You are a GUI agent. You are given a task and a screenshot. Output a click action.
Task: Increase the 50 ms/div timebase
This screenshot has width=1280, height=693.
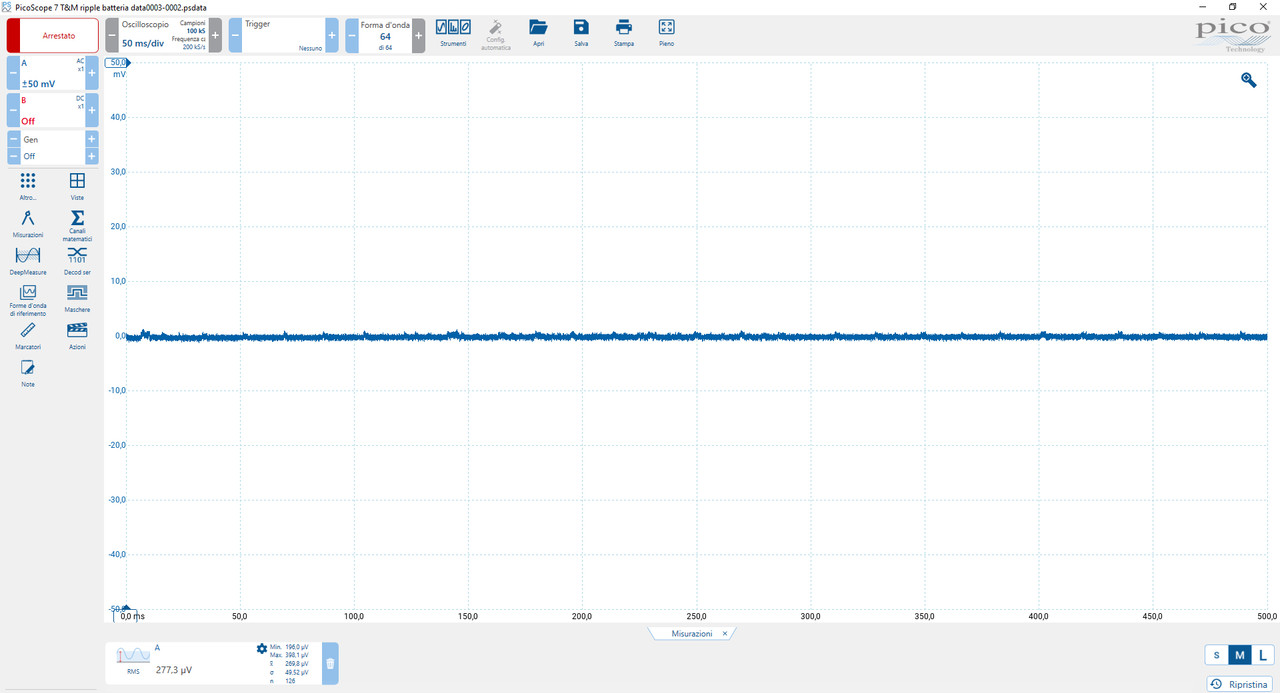tap(215, 35)
